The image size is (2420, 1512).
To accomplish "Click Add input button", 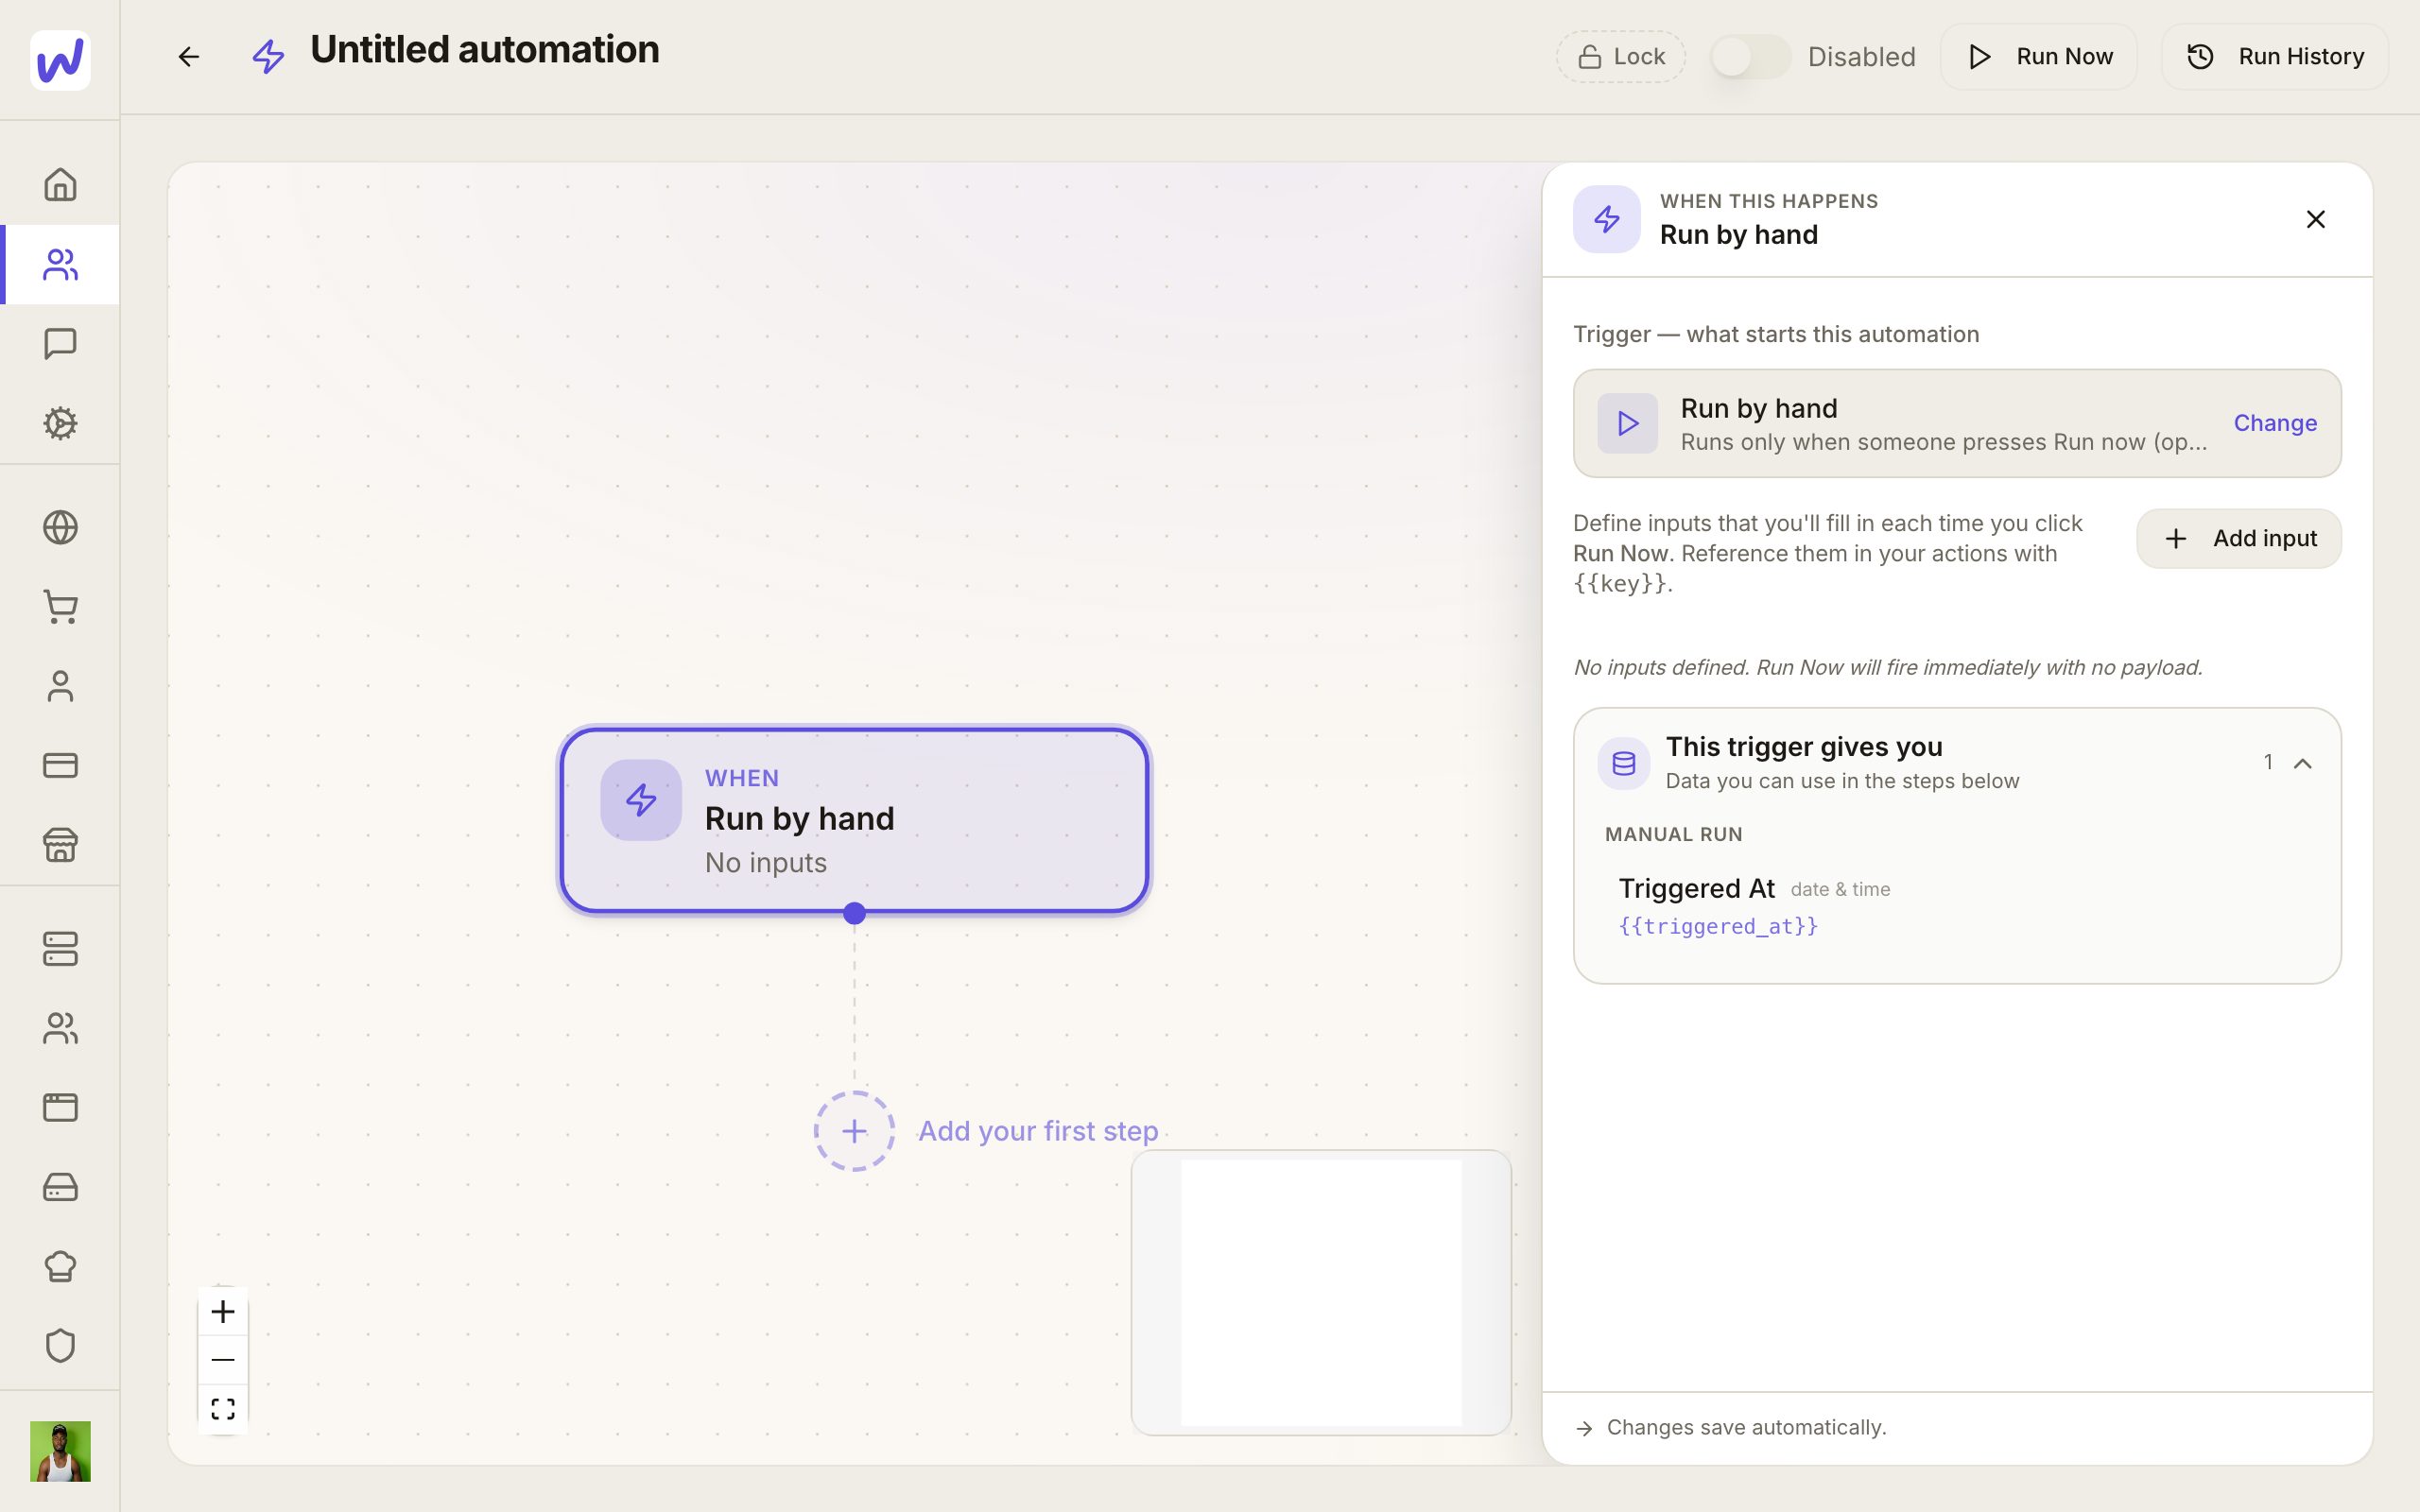I will (x=2238, y=539).
